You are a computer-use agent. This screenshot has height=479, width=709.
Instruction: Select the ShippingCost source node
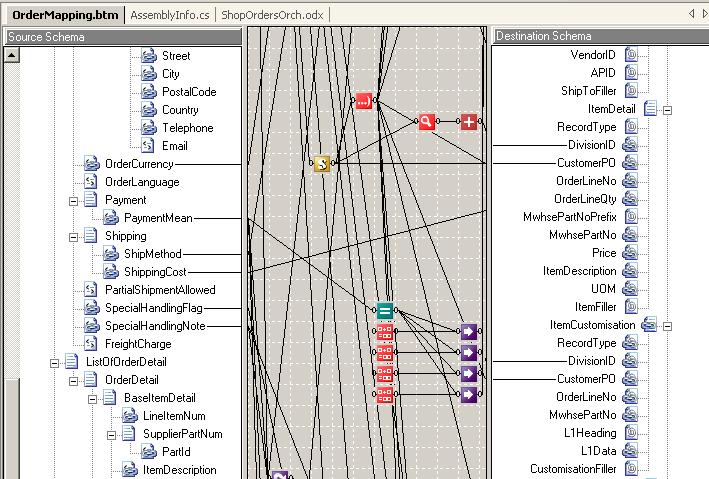tap(155, 272)
